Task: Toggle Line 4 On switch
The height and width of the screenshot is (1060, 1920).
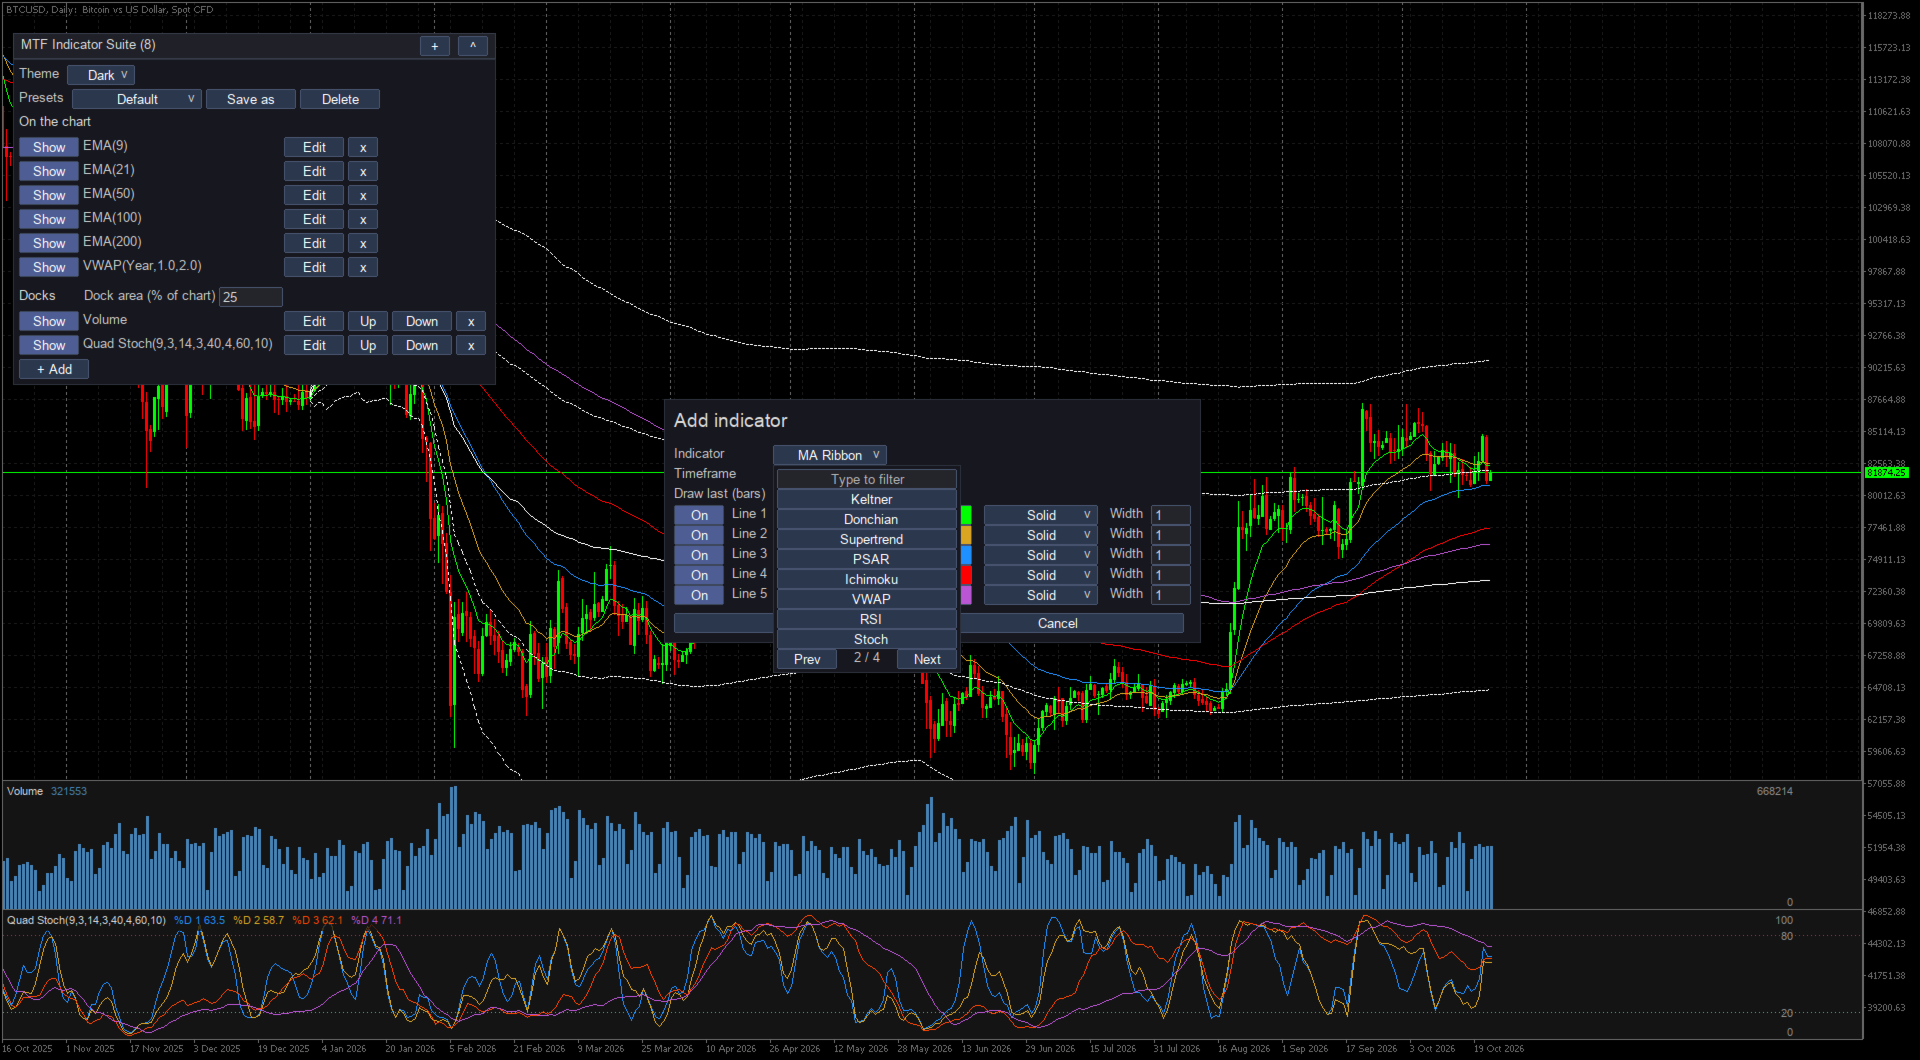Action: click(x=699, y=576)
